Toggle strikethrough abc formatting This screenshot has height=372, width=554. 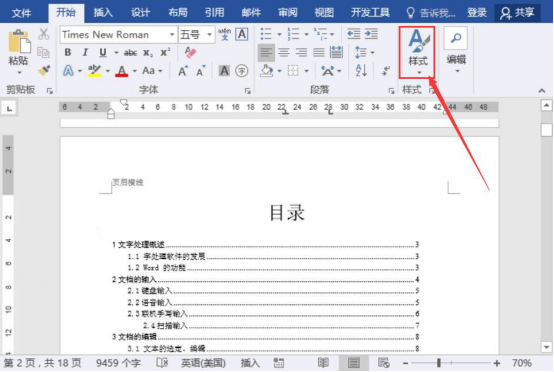click(130, 53)
